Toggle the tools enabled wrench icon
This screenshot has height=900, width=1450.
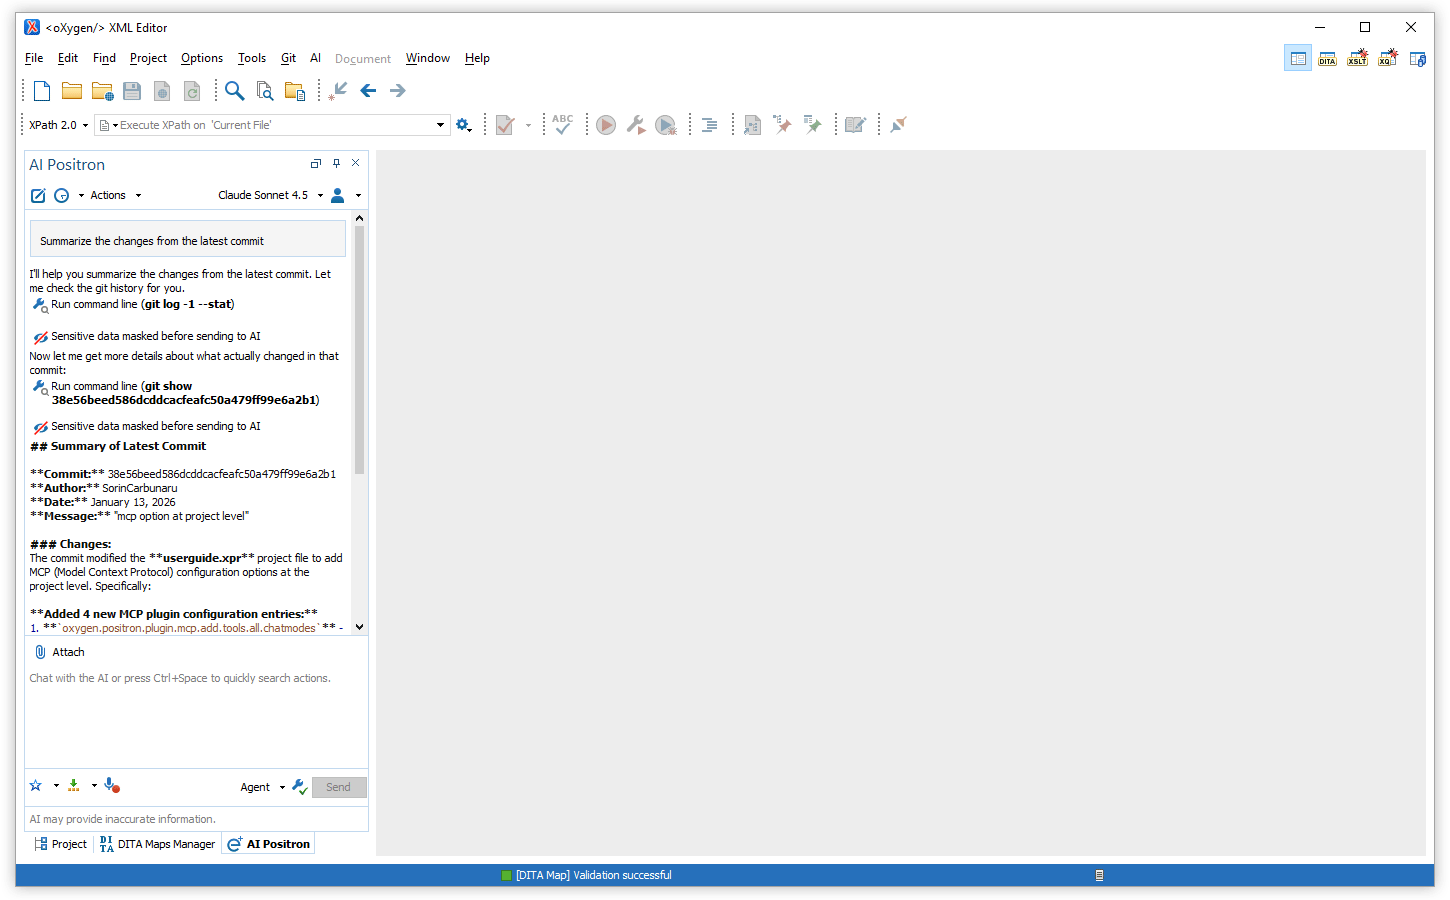pyautogui.click(x=299, y=787)
